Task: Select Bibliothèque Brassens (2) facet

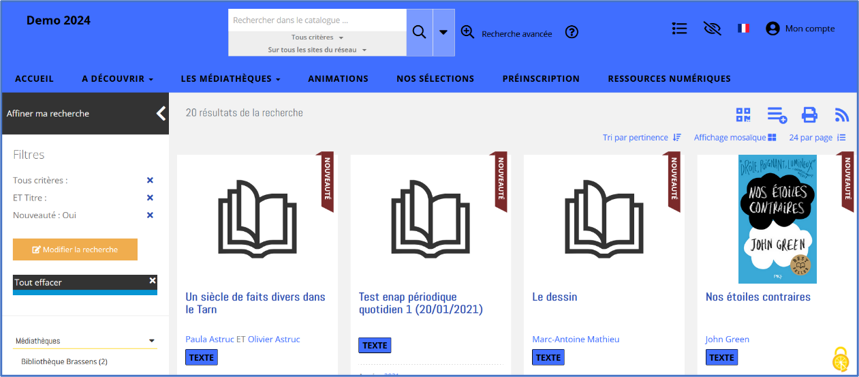Action: pos(64,362)
